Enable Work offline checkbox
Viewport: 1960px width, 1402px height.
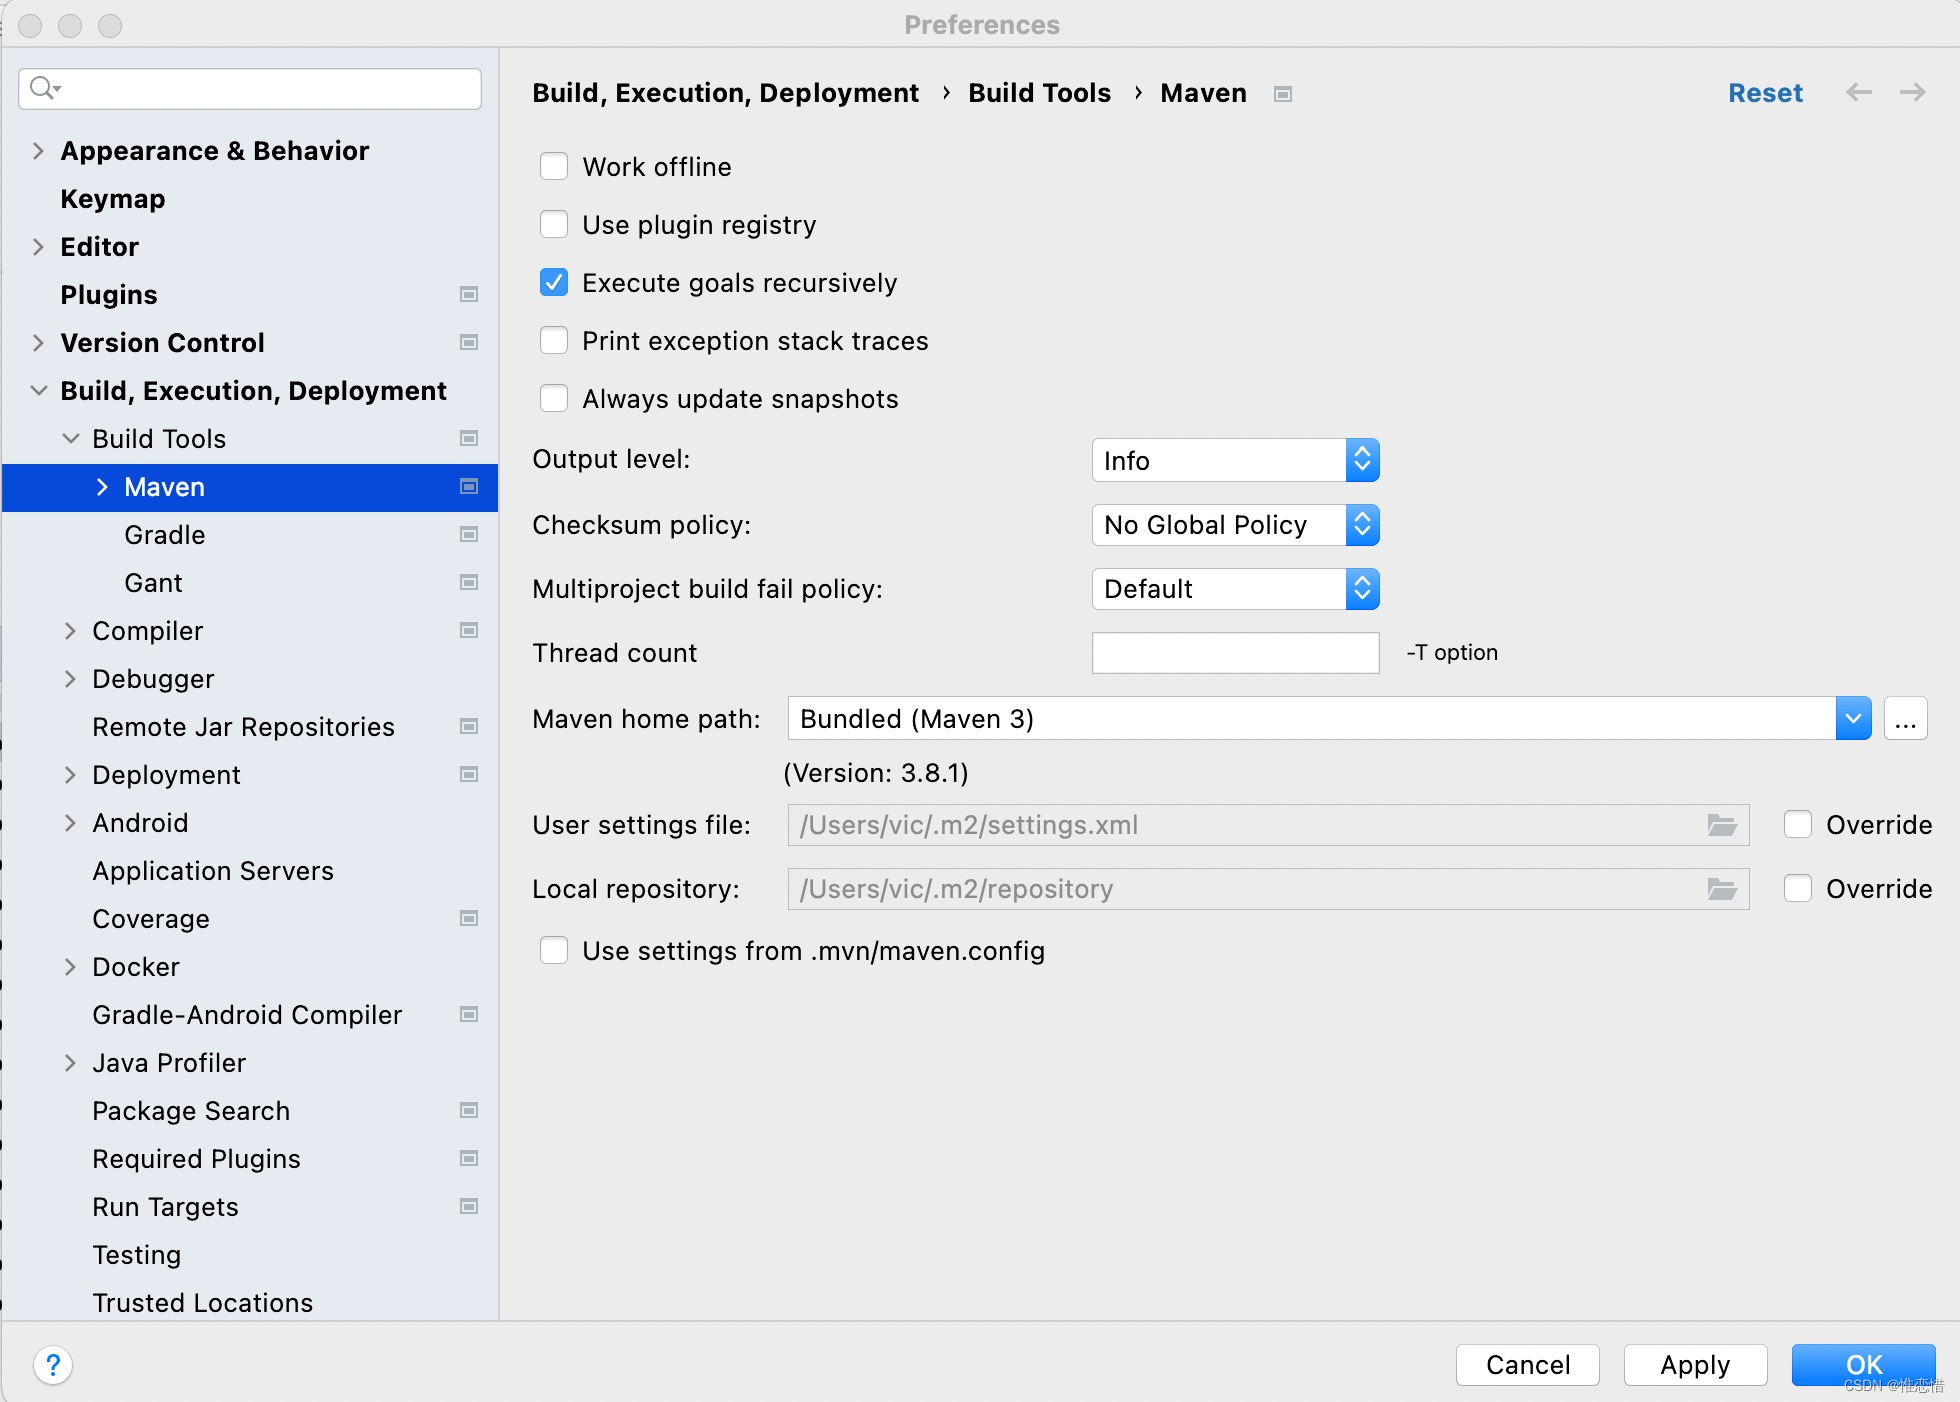click(x=554, y=167)
